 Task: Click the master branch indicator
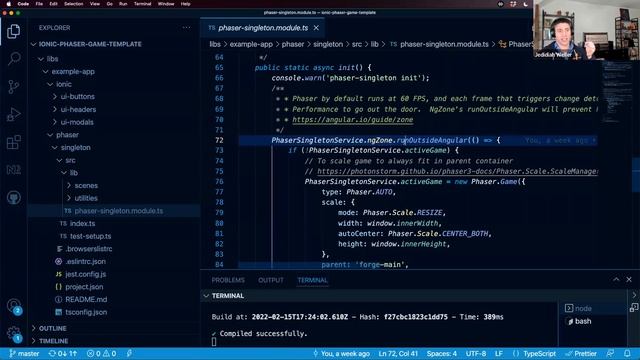pyautogui.click(x=24, y=353)
